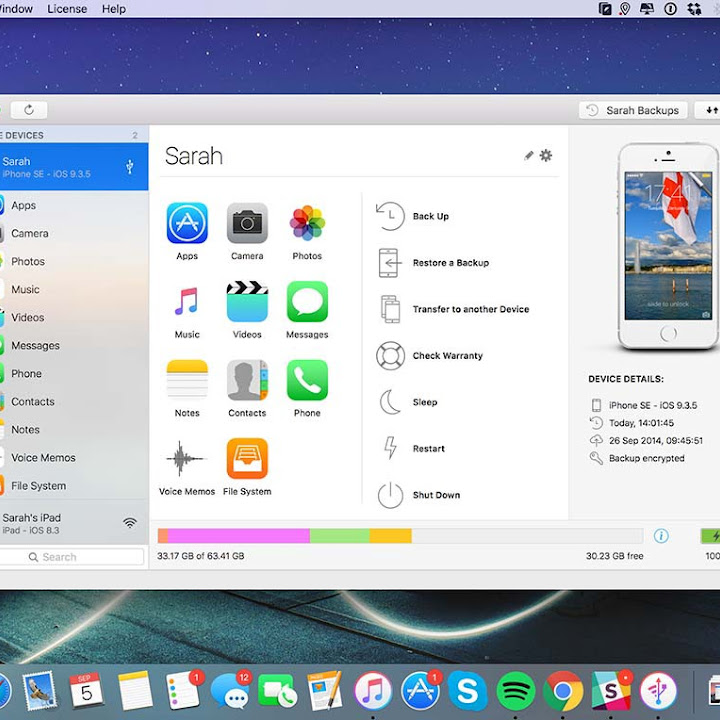Screen dimensions: 720x720
Task: Click the Back Up clock icon
Action: pyautogui.click(x=390, y=216)
